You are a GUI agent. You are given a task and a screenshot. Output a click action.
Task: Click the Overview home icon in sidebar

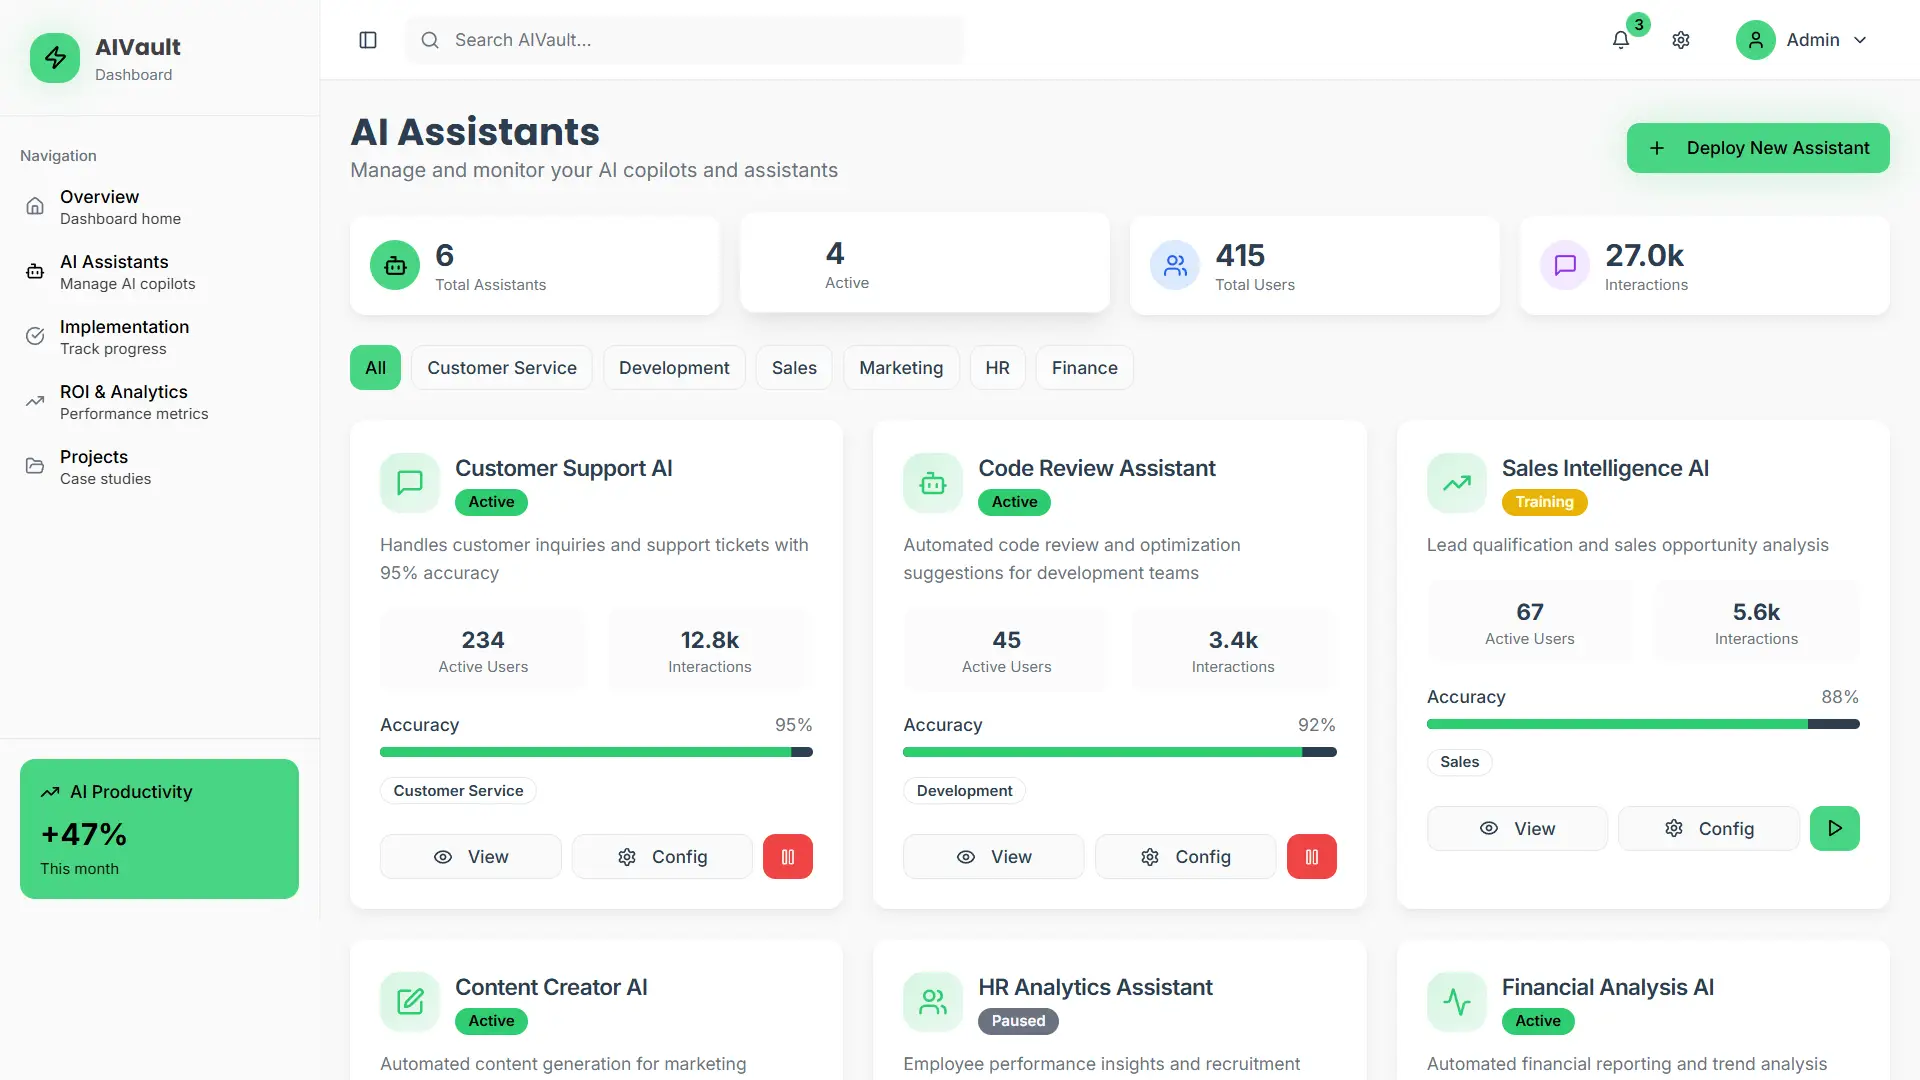click(x=35, y=206)
